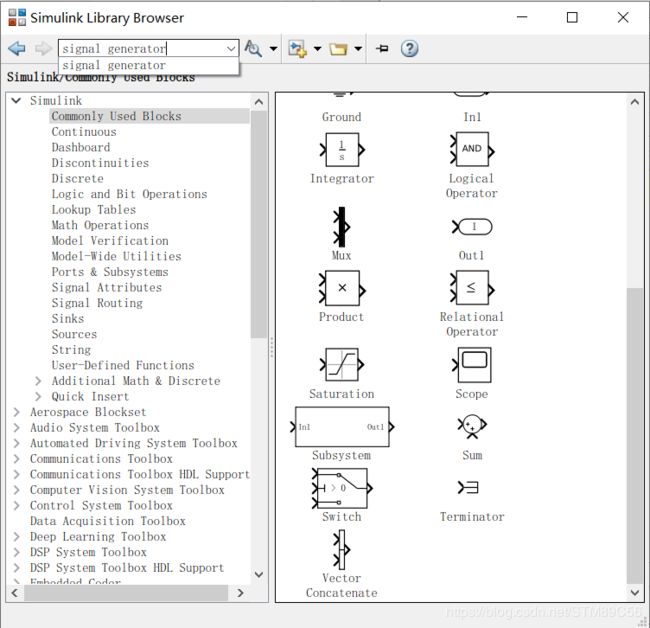The width and height of the screenshot is (650, 628).
Task: Expand Aerospace Blockset library
Action: tap(16, 412)
